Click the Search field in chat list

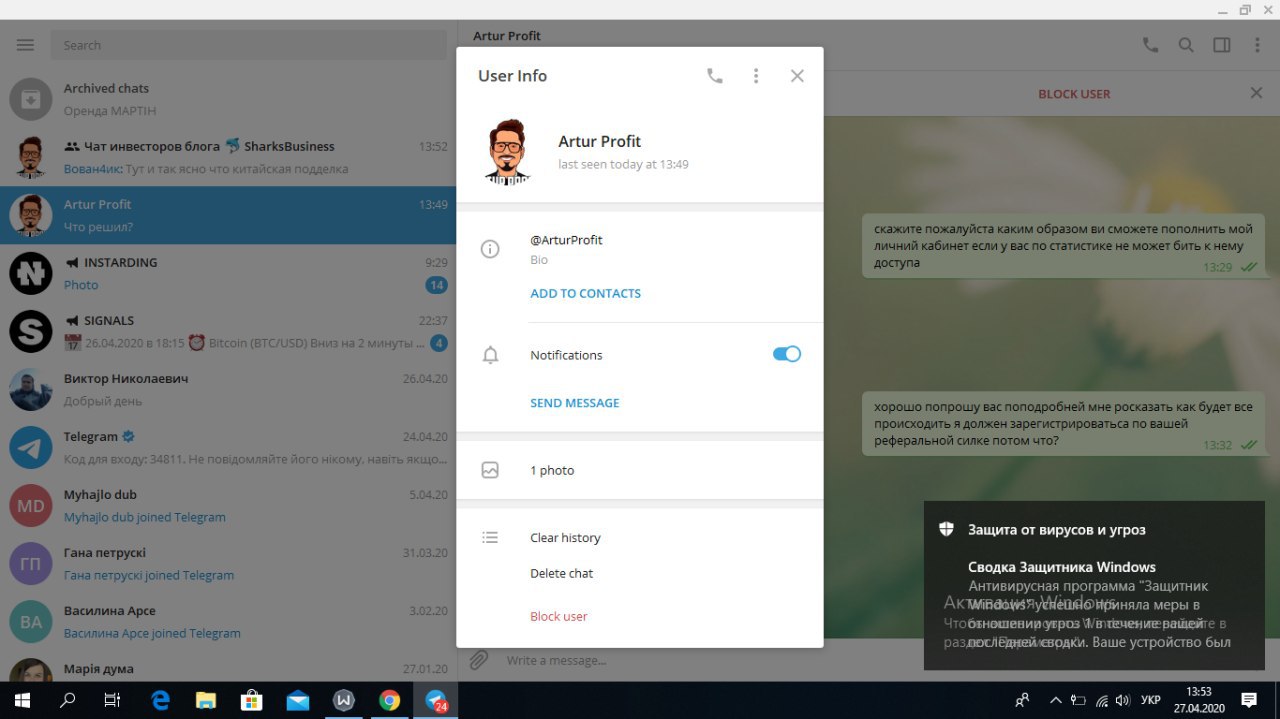pos(248,45)
